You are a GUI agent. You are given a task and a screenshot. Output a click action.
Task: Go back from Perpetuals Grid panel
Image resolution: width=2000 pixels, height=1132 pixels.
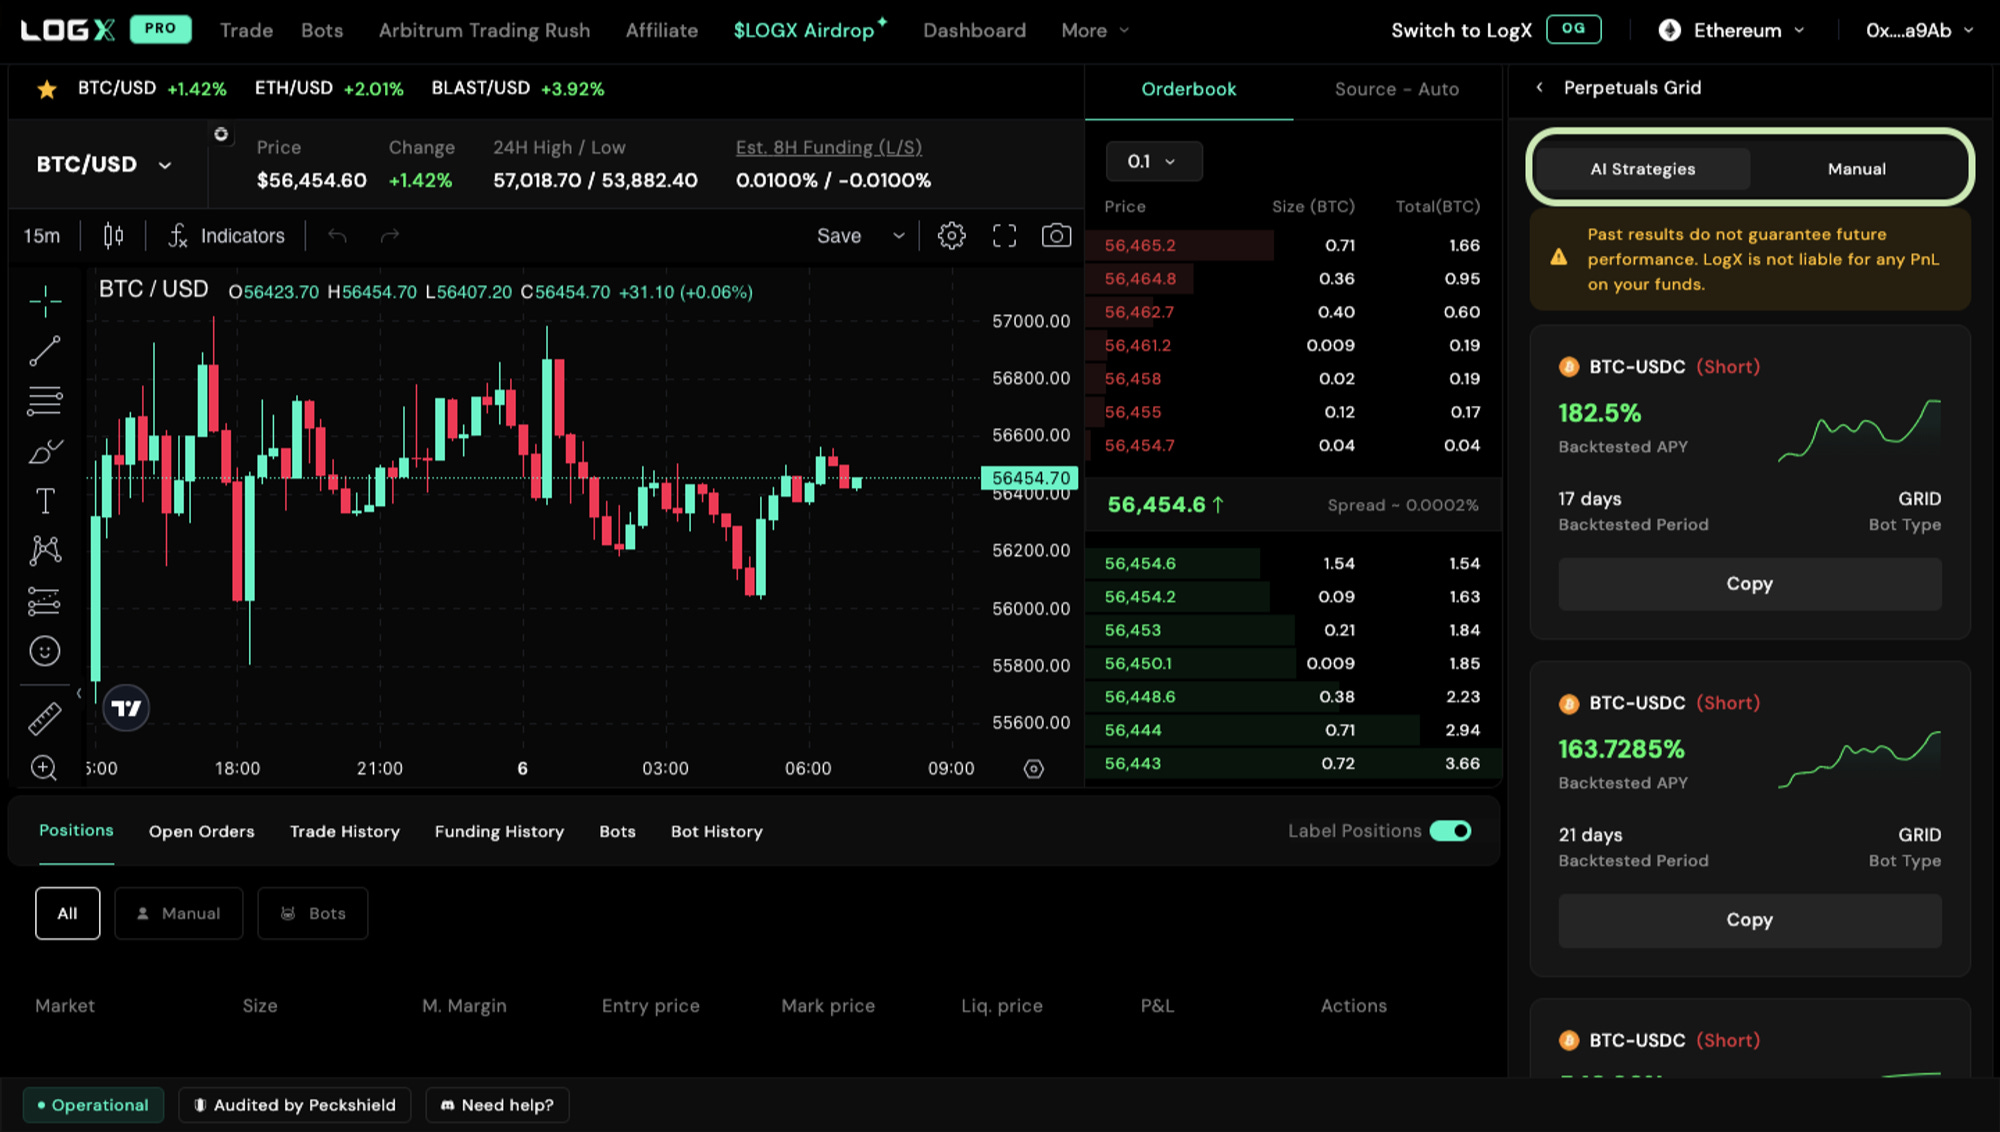click(1539, 88)
